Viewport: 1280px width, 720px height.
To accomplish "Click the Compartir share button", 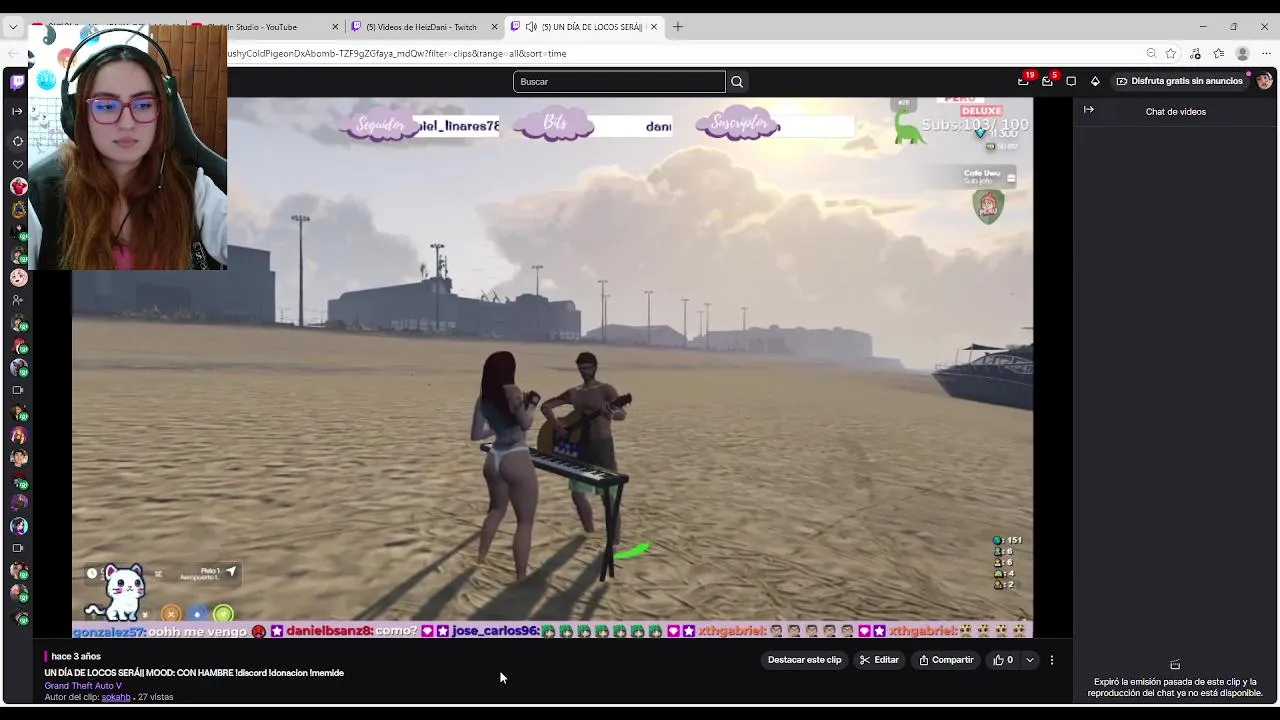I will point(946,660).
